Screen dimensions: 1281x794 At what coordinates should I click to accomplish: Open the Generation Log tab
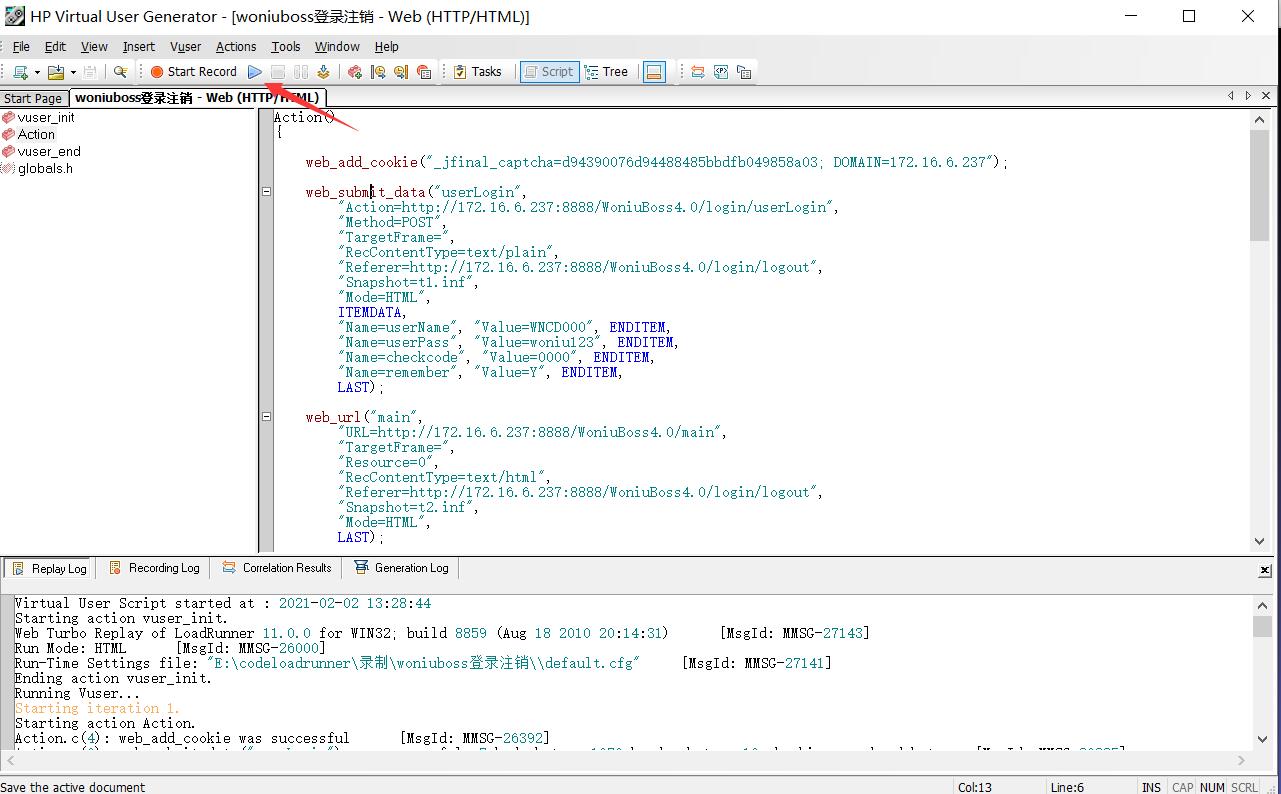402,568
